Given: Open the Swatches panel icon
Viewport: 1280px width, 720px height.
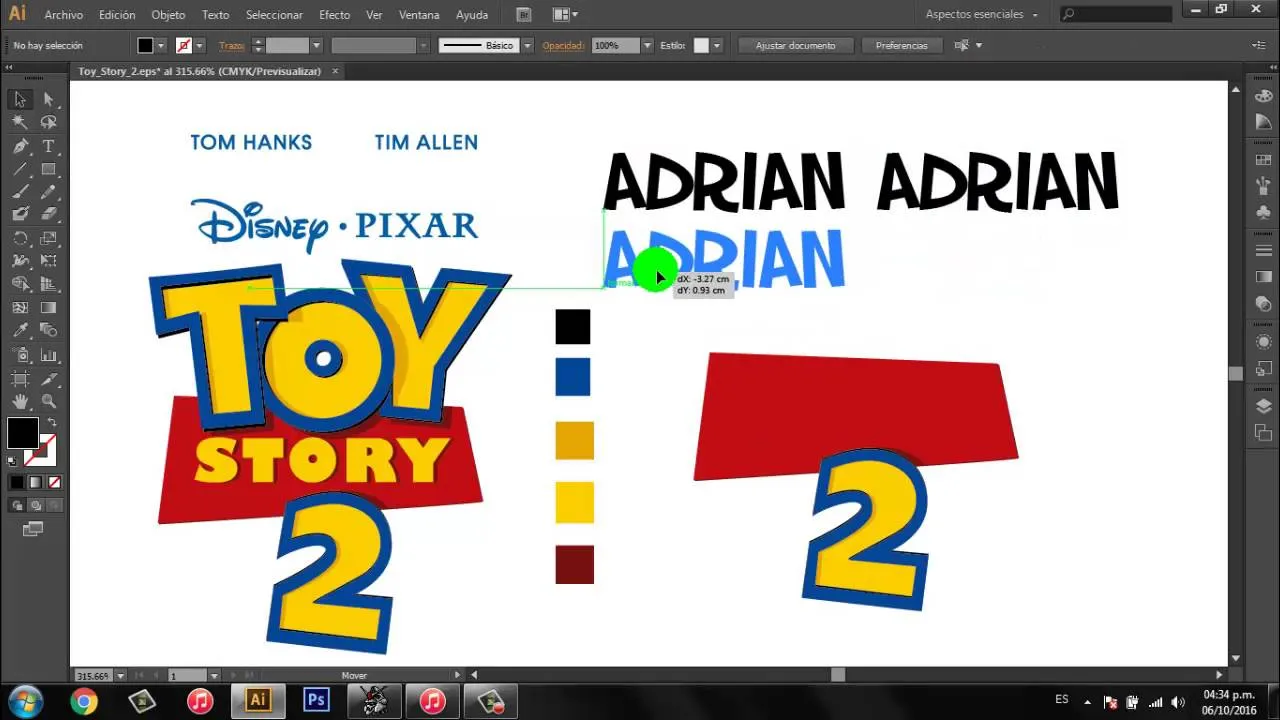Looking at the screenshot, I should click(x=1263, y=160).
